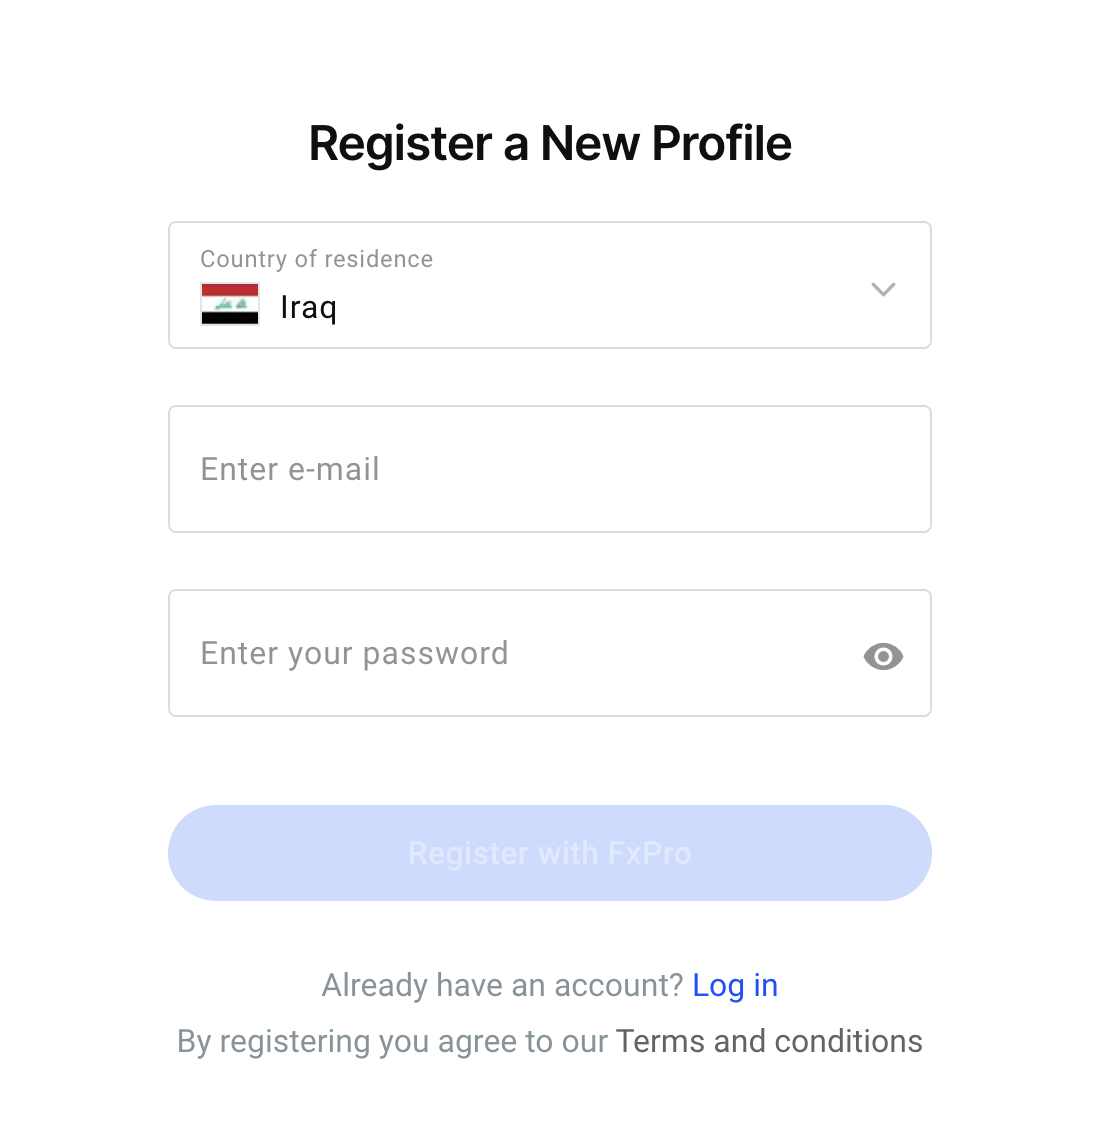Screen dimensions: 1096x1144
Task: Click the word conditions in the agreement line
Action: point(849,1041)
